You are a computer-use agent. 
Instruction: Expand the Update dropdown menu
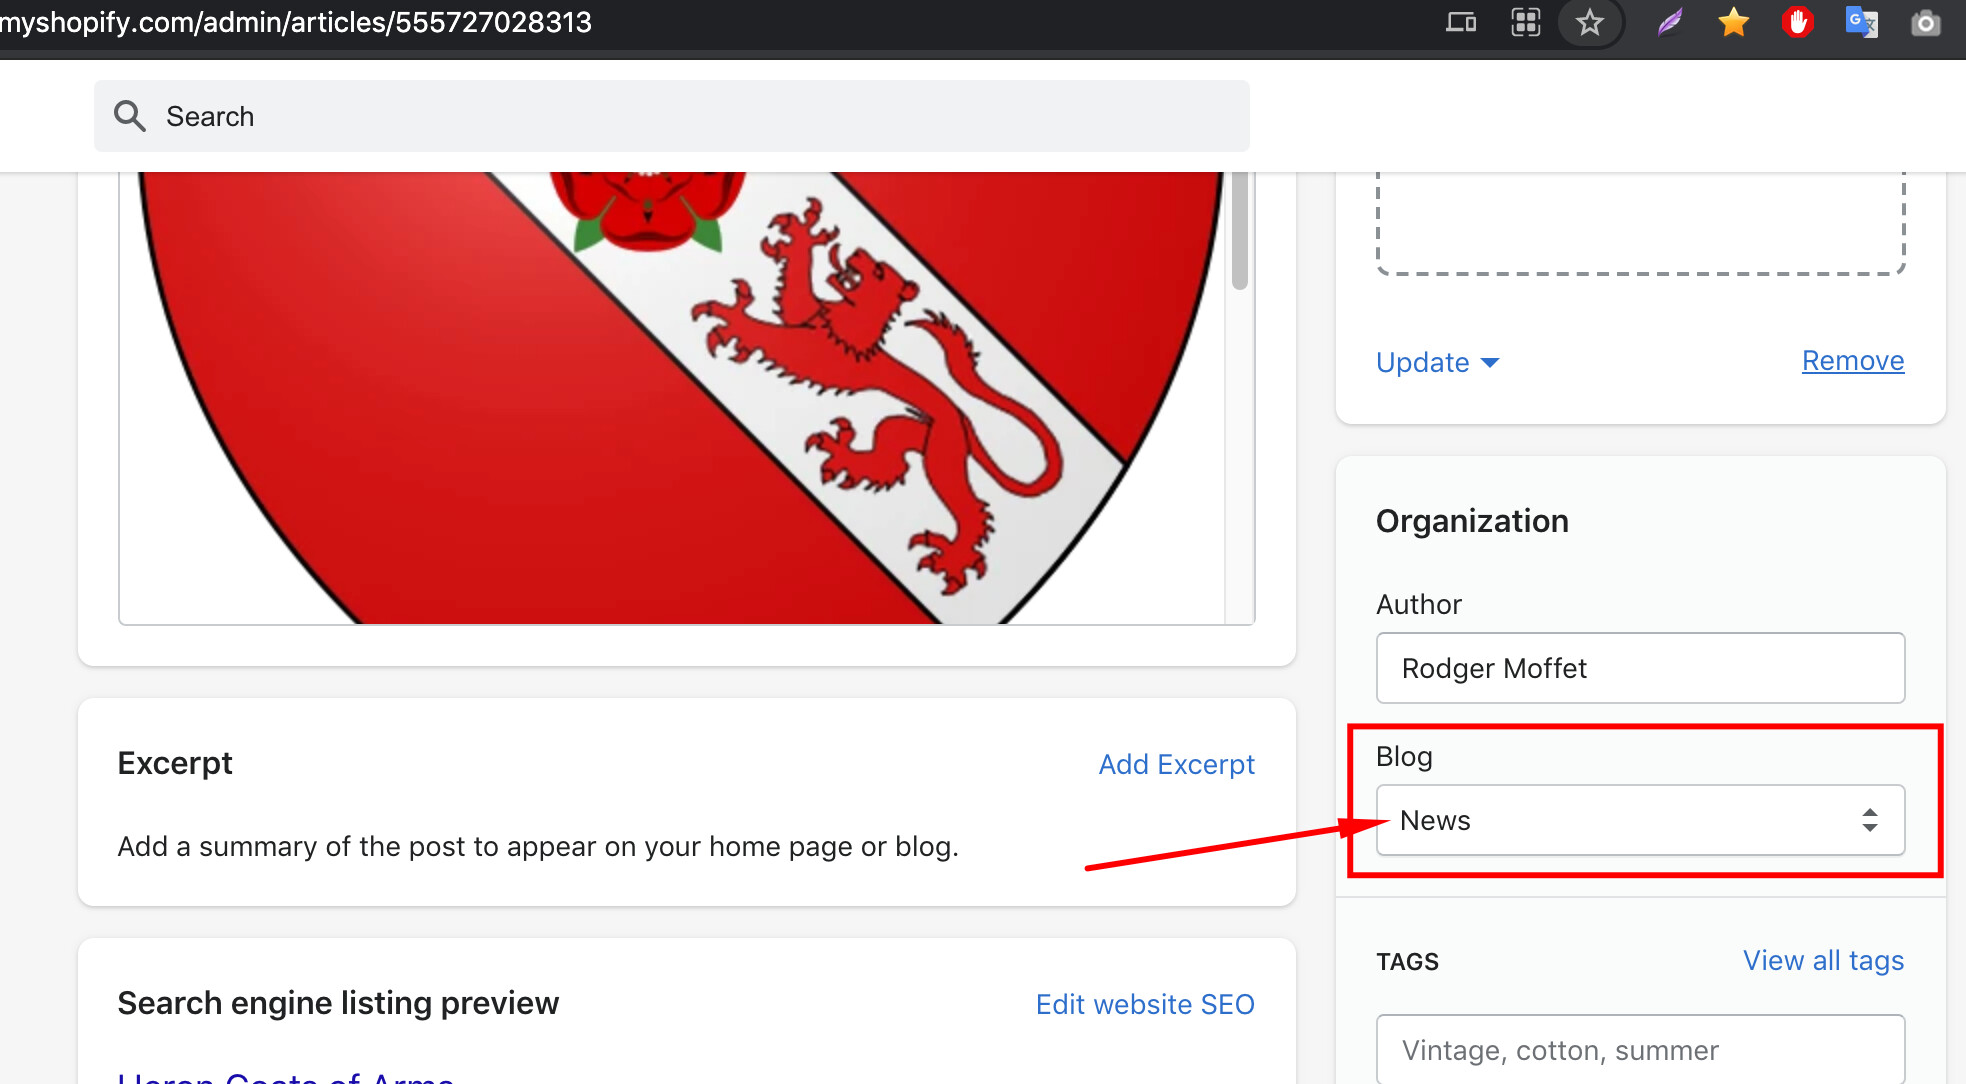pos(1437,362)
